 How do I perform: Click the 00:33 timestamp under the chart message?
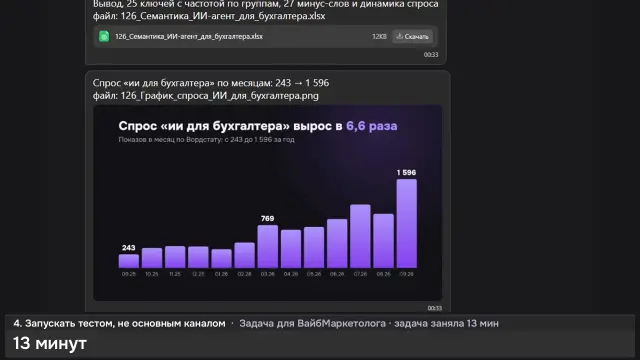point(435,308)
